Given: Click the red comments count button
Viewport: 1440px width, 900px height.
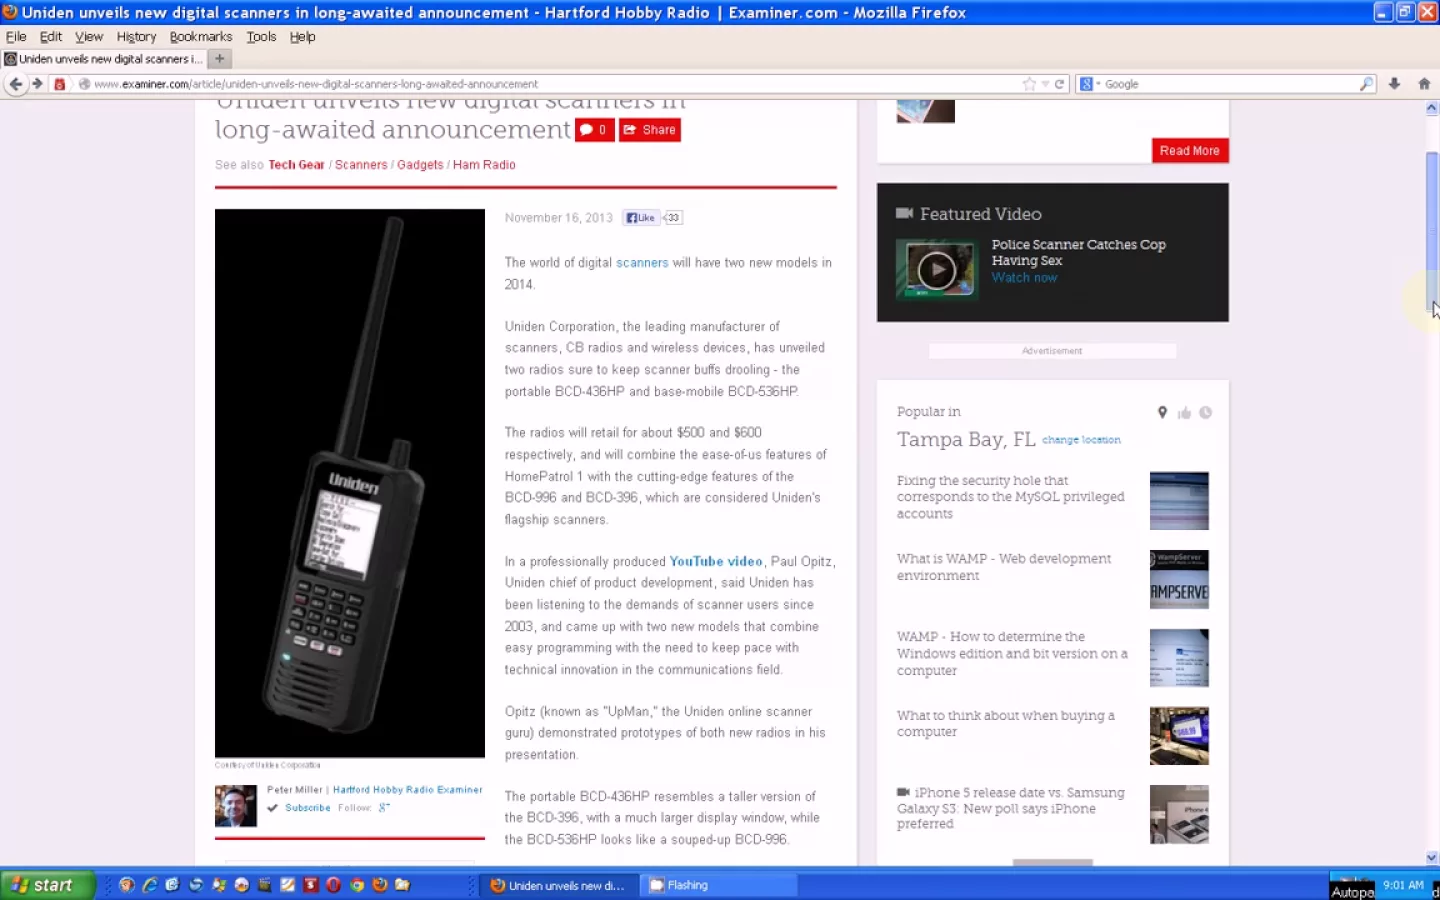Looking at the screenshot, I should coord(594,130).
